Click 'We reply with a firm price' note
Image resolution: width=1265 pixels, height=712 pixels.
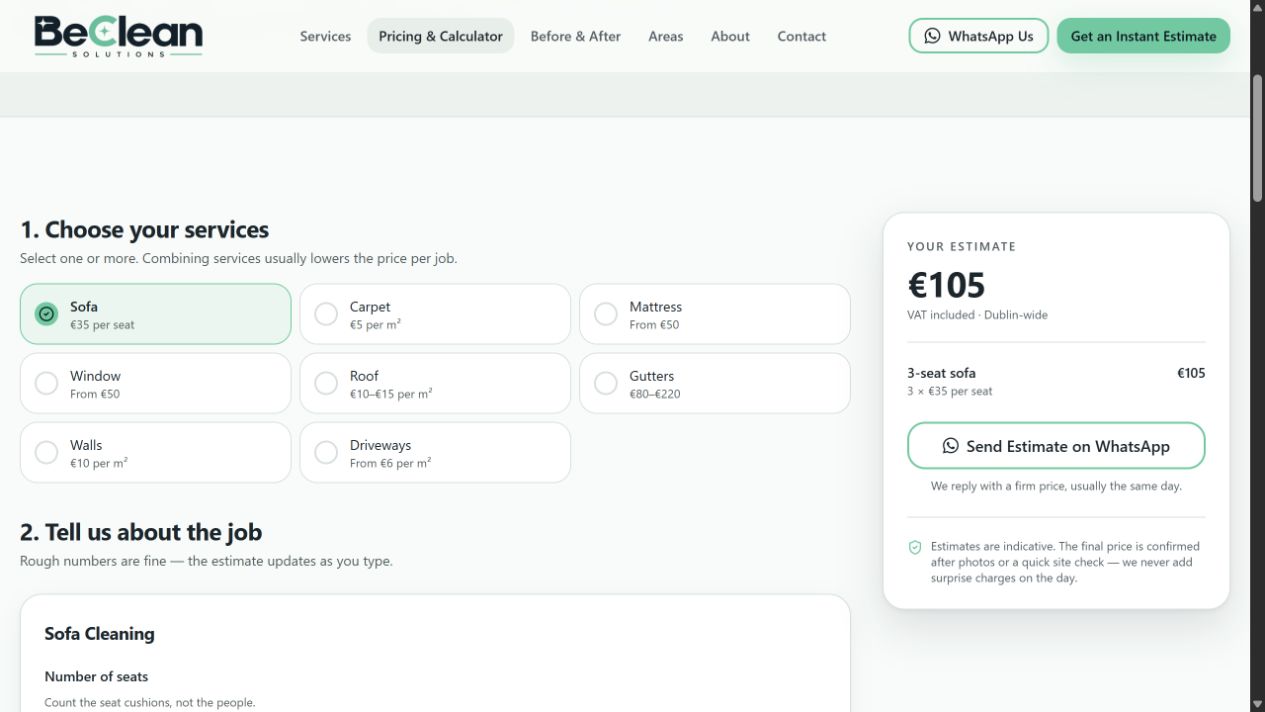coord(1056,486)
